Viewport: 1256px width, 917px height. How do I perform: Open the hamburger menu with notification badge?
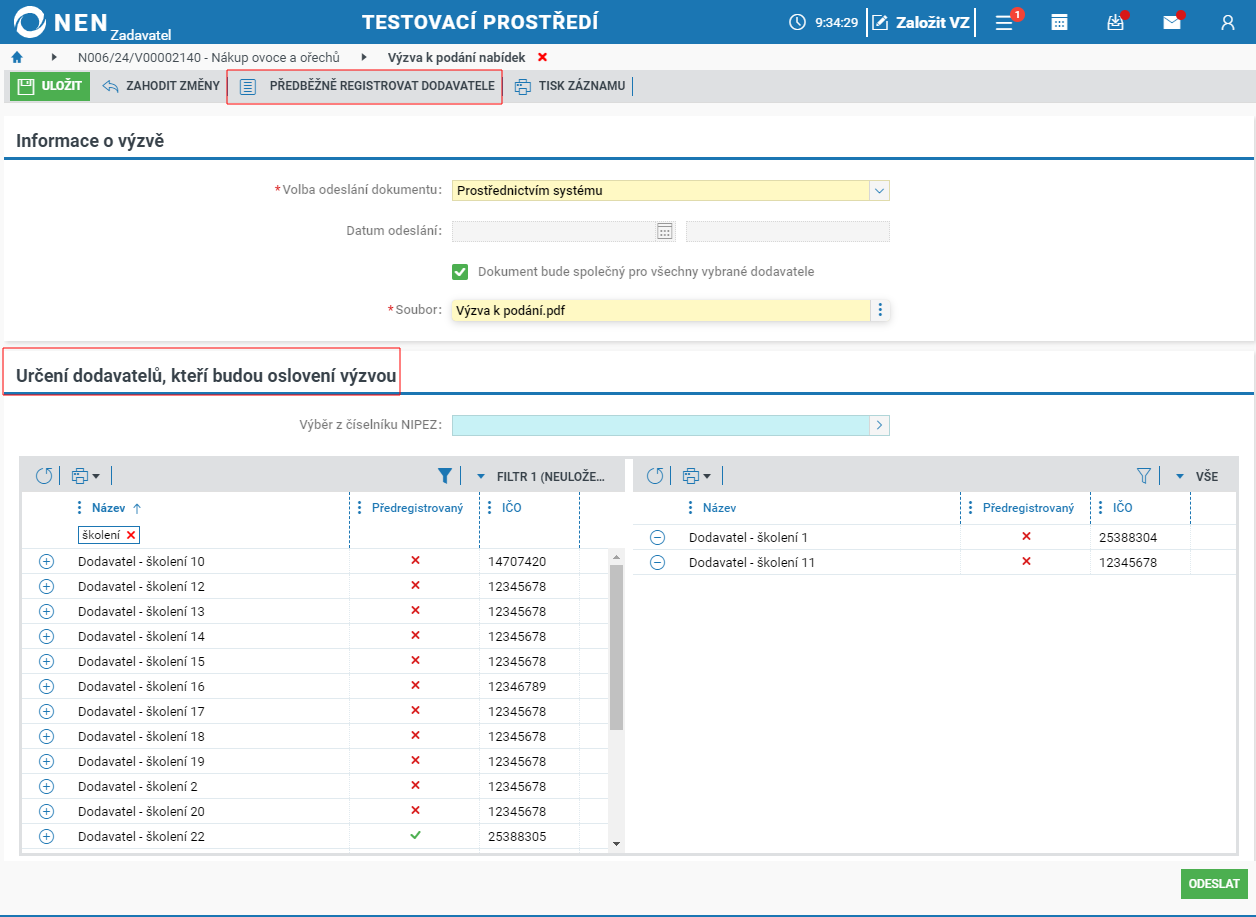pyautogui.click(x=1005, y=22)
